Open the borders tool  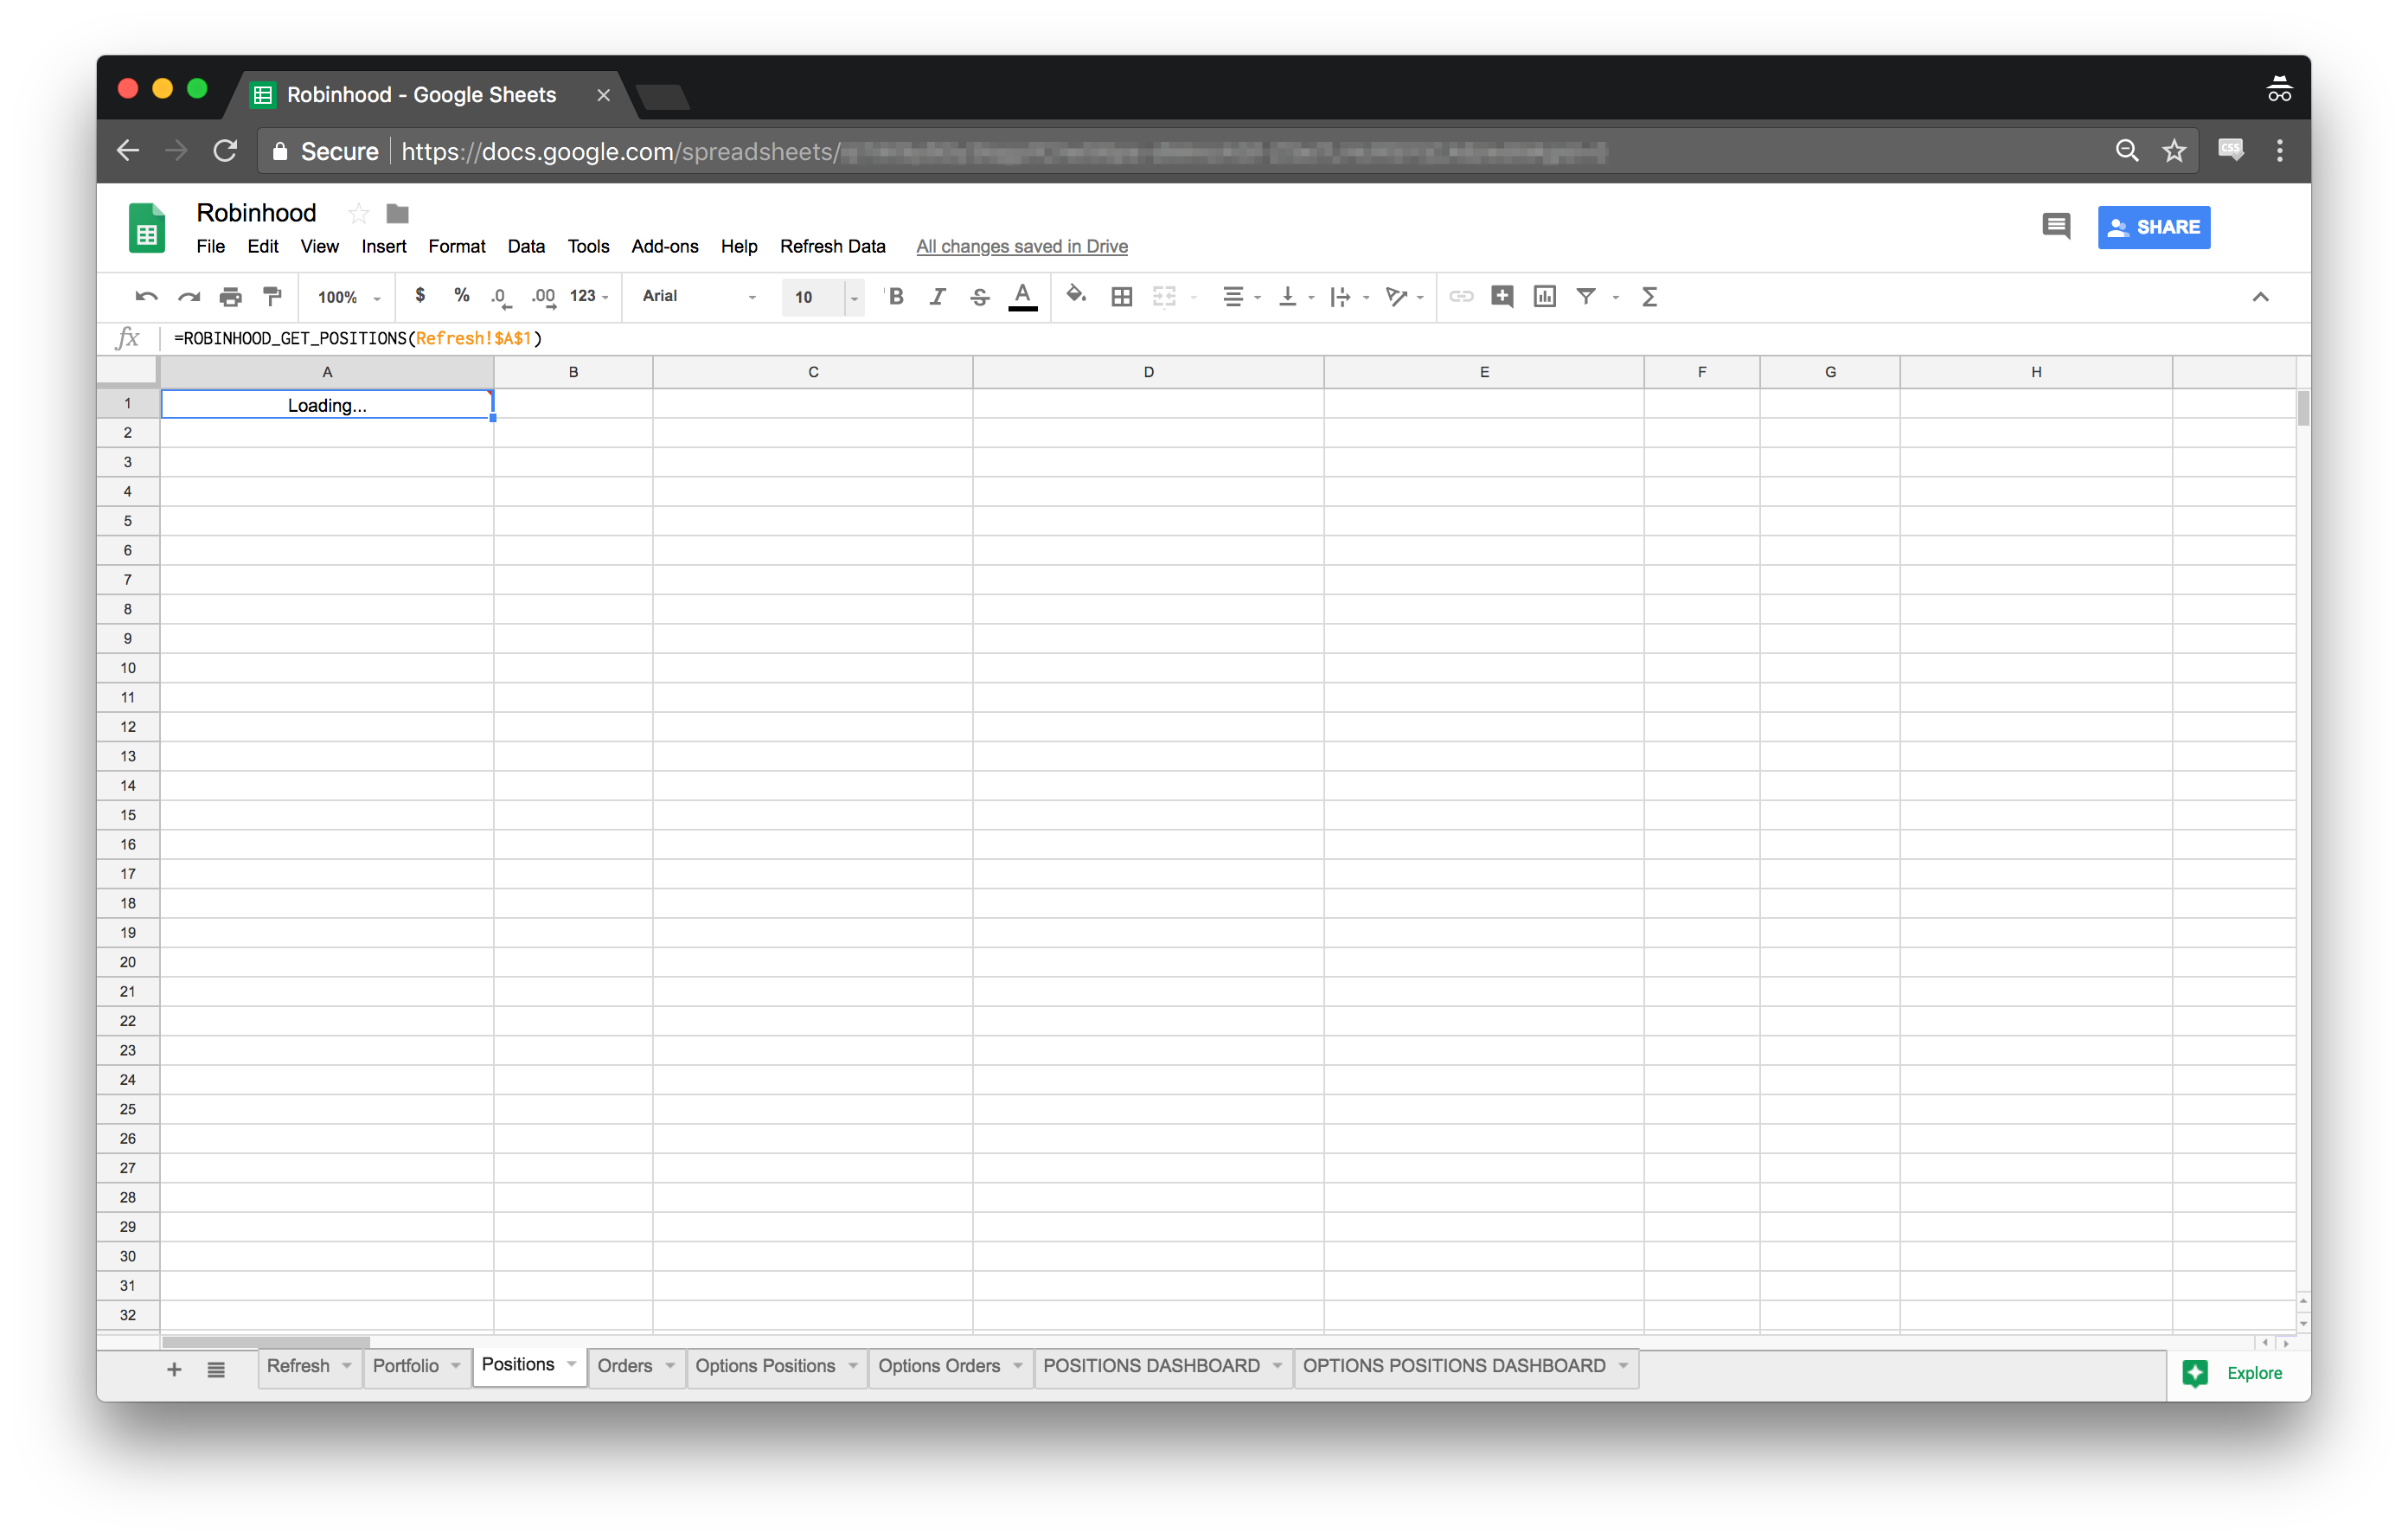(1122, 296)
